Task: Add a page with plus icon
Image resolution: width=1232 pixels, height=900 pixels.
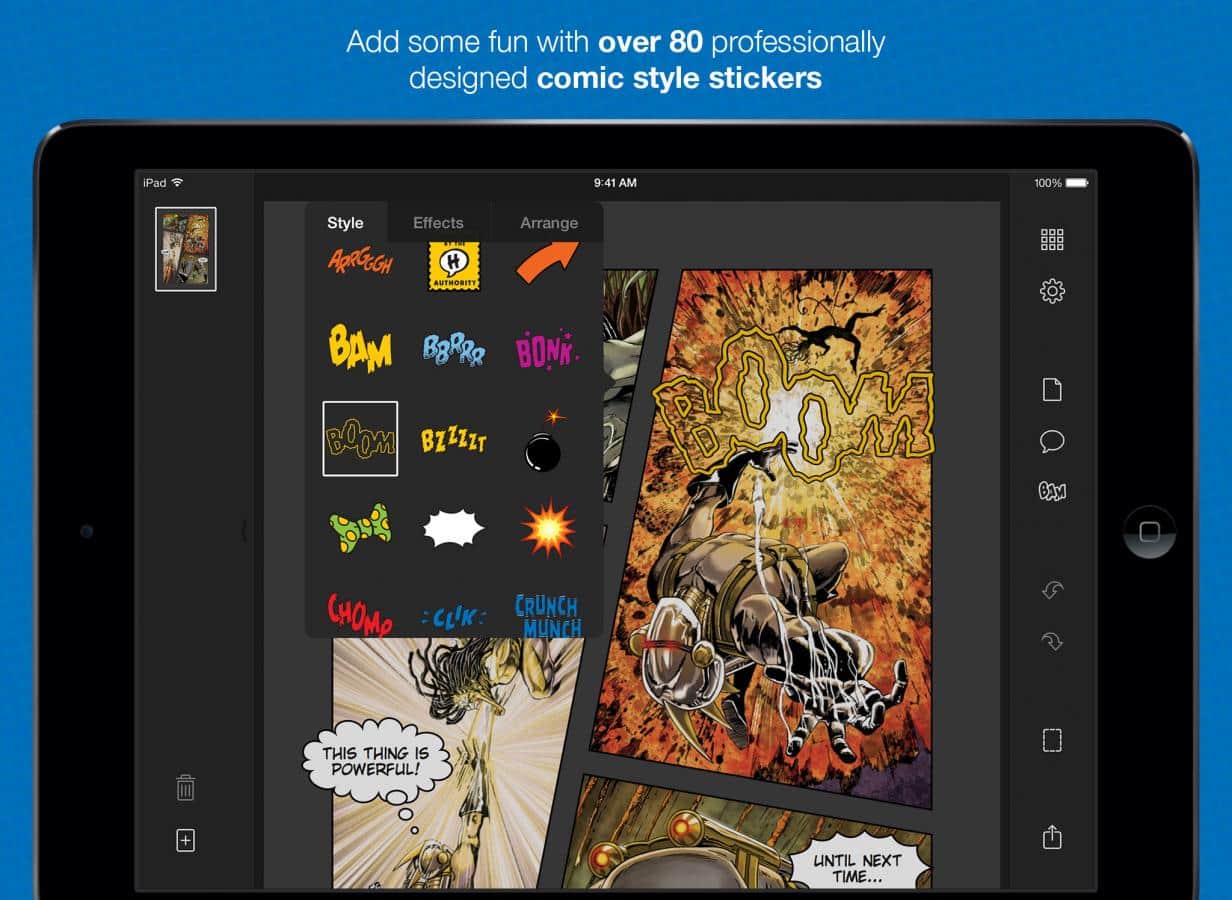Action: tap(186, 841)
